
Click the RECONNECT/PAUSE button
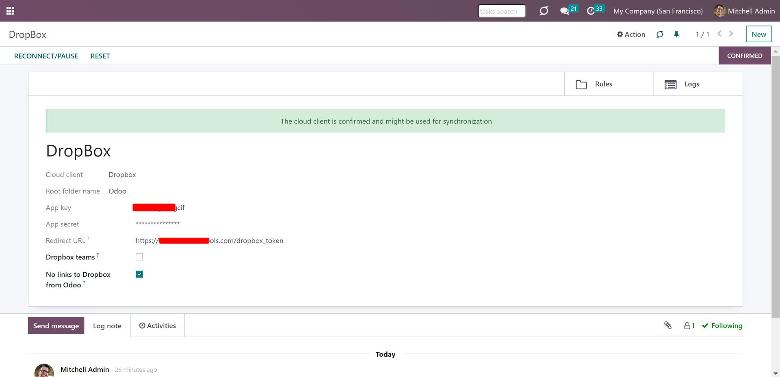[46, 56]
